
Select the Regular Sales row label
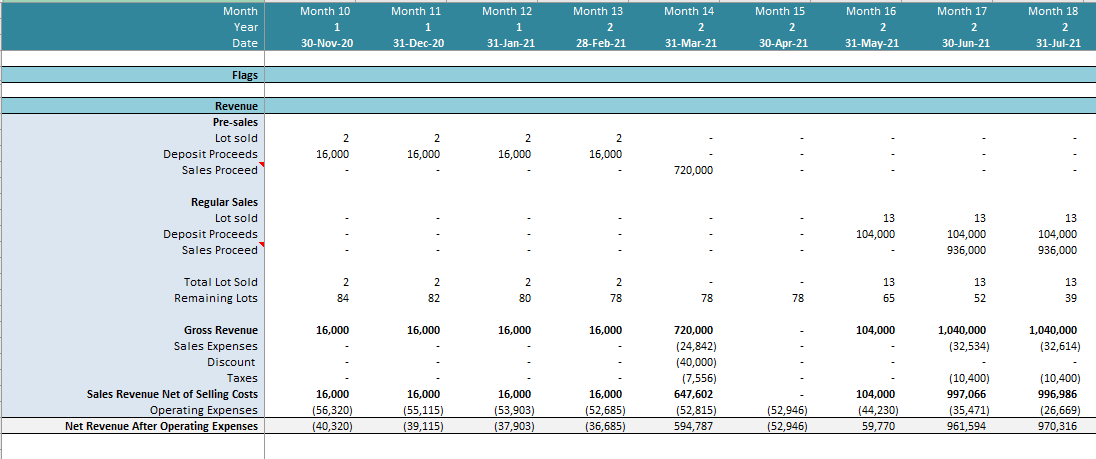(224, 202)
